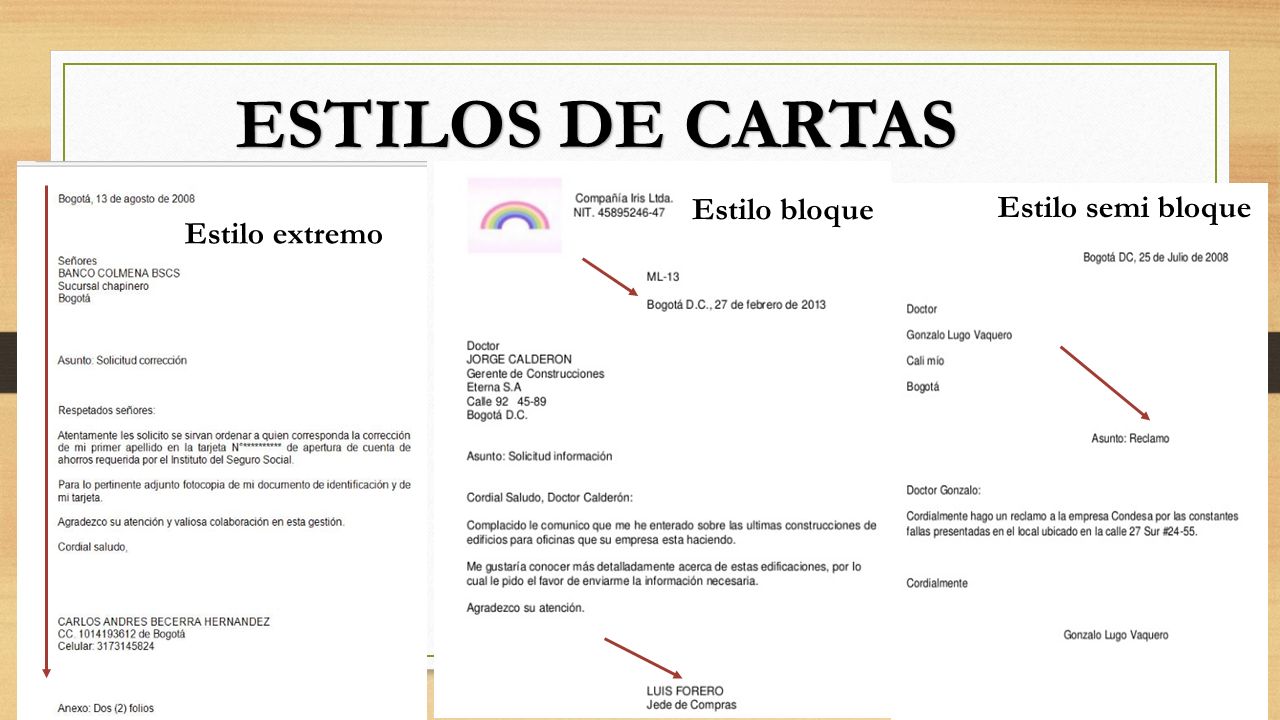Click paragraph starting 'Para lo pertinente adjunto'
1280x720 pixels.
click(x=234, y=491)
